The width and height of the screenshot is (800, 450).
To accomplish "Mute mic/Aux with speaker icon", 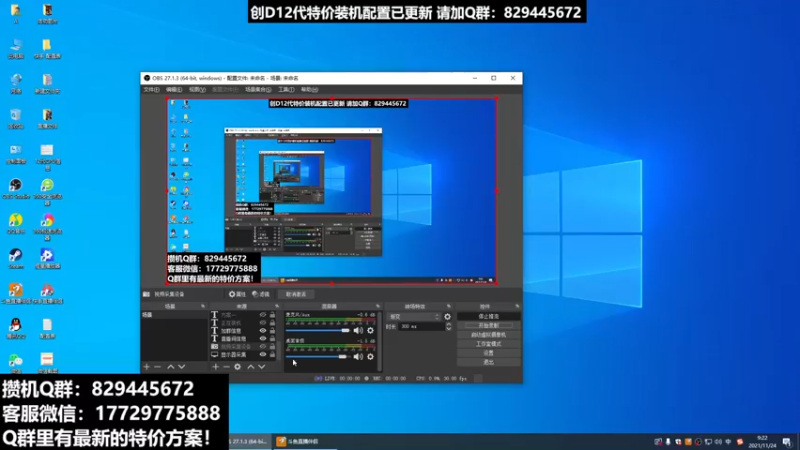I will [358, 331].
